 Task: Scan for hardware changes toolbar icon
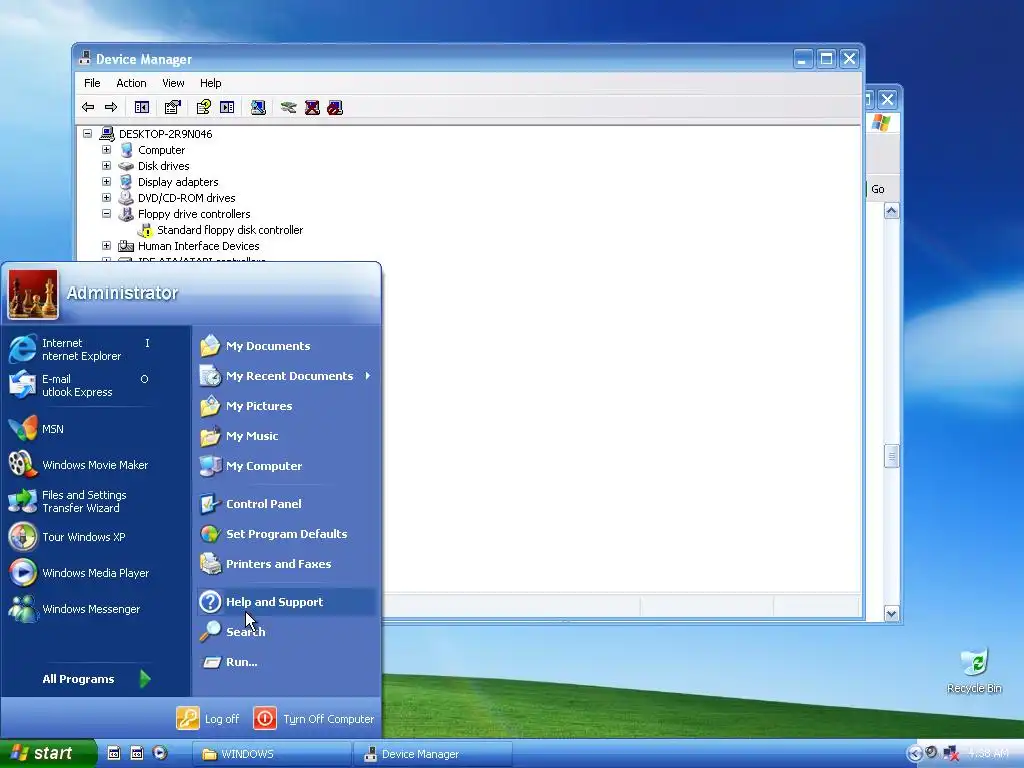[x=258, y=107]
